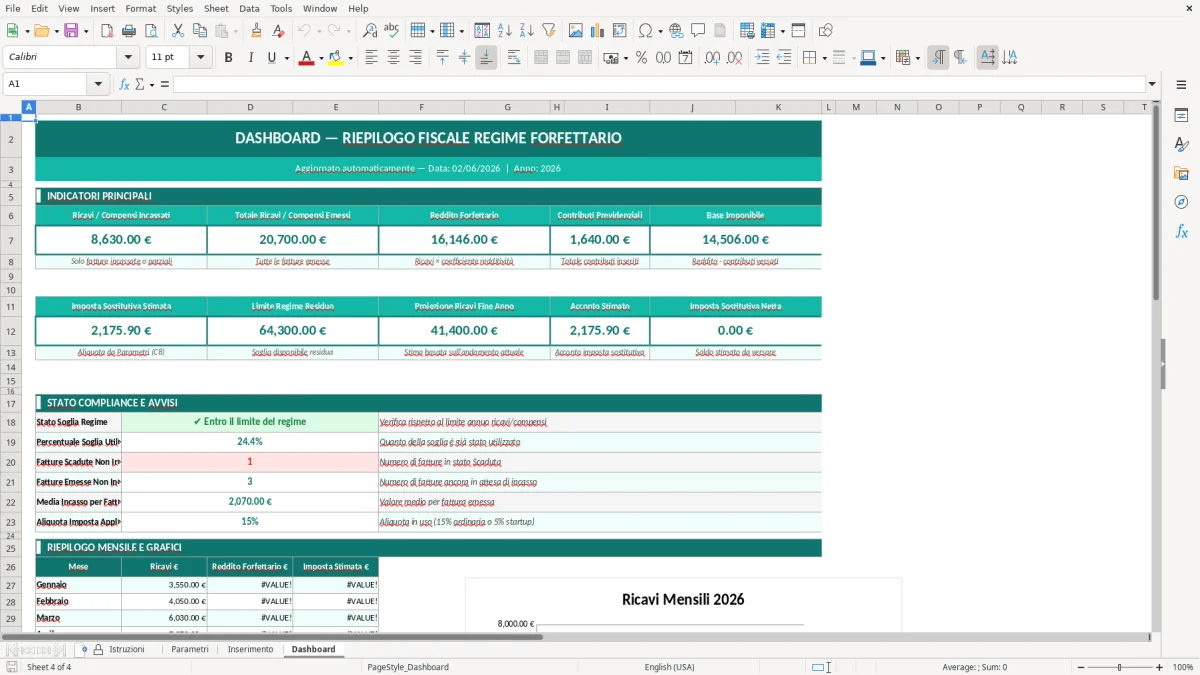Click the Cut scissors icon
Image resolution: width=1200 pixels, height=675 pixels.
pos(178,31)
